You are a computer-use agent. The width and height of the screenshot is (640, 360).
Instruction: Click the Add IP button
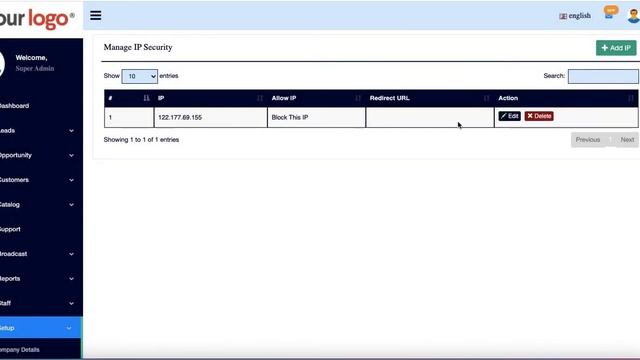click(x=616, y=48)
